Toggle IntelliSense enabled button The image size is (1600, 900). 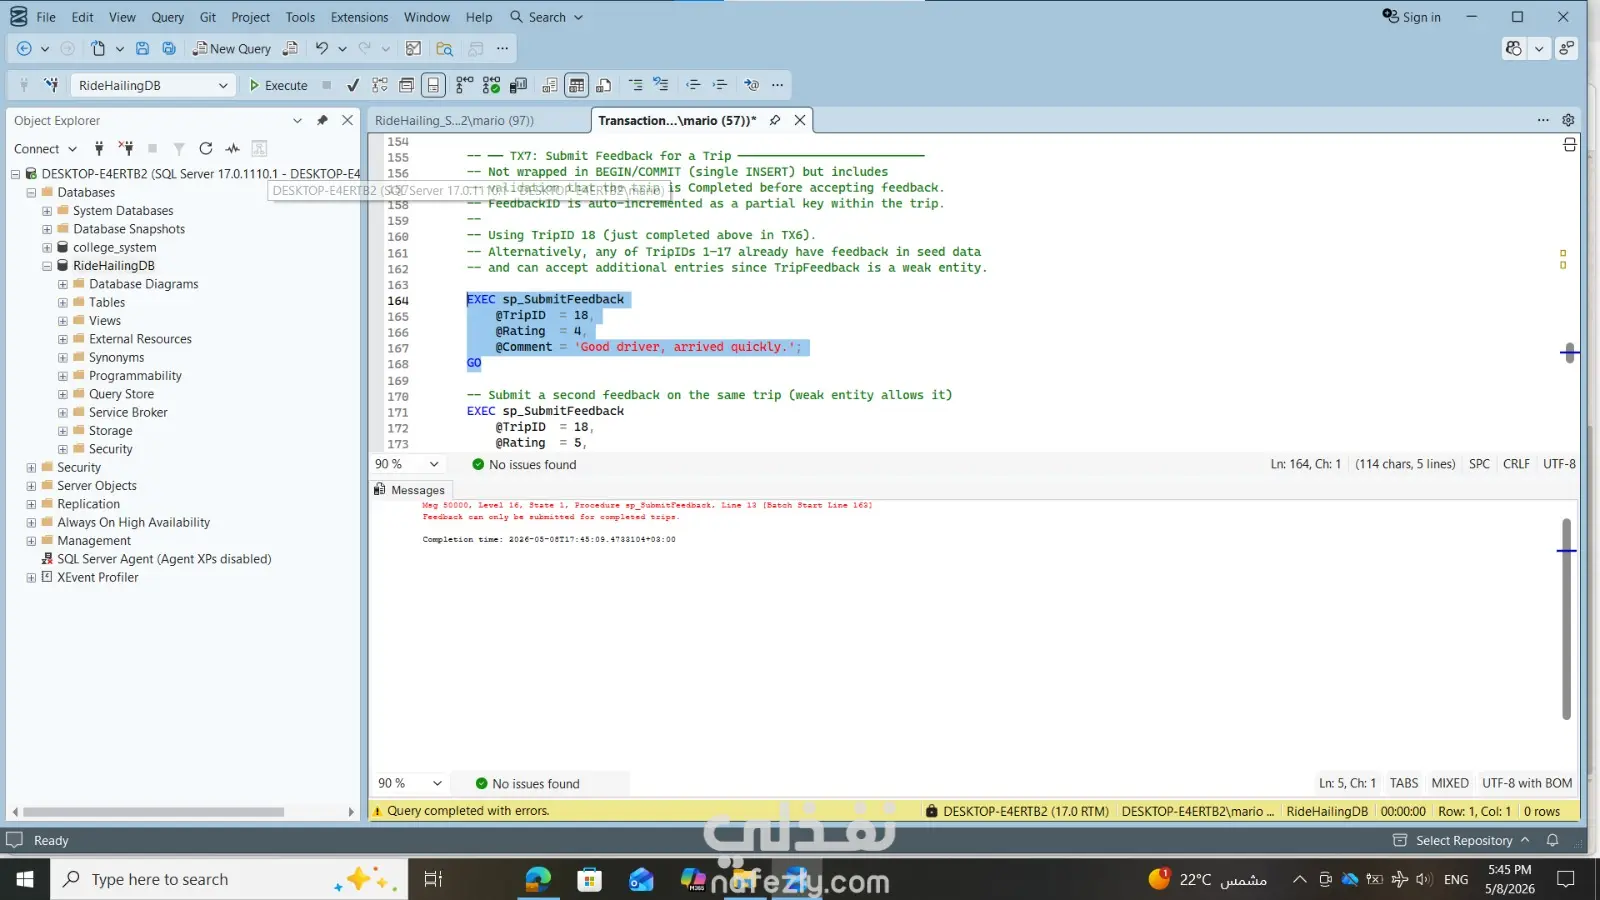(433, 85)
